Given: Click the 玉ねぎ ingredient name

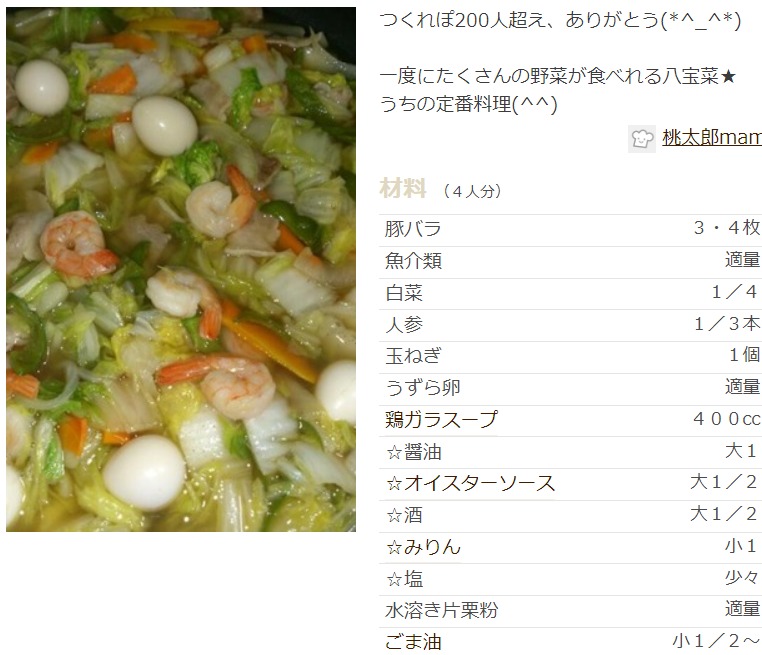Looking at the screenshot, I should (x=414, y=356).
